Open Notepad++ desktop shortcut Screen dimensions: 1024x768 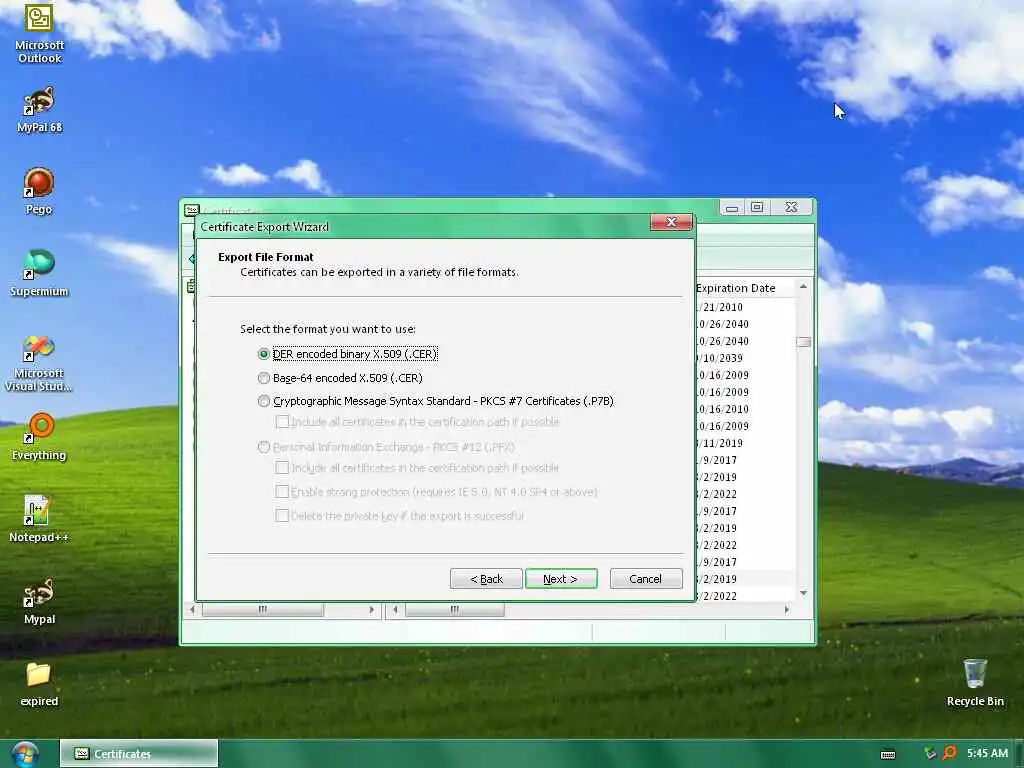39,519
